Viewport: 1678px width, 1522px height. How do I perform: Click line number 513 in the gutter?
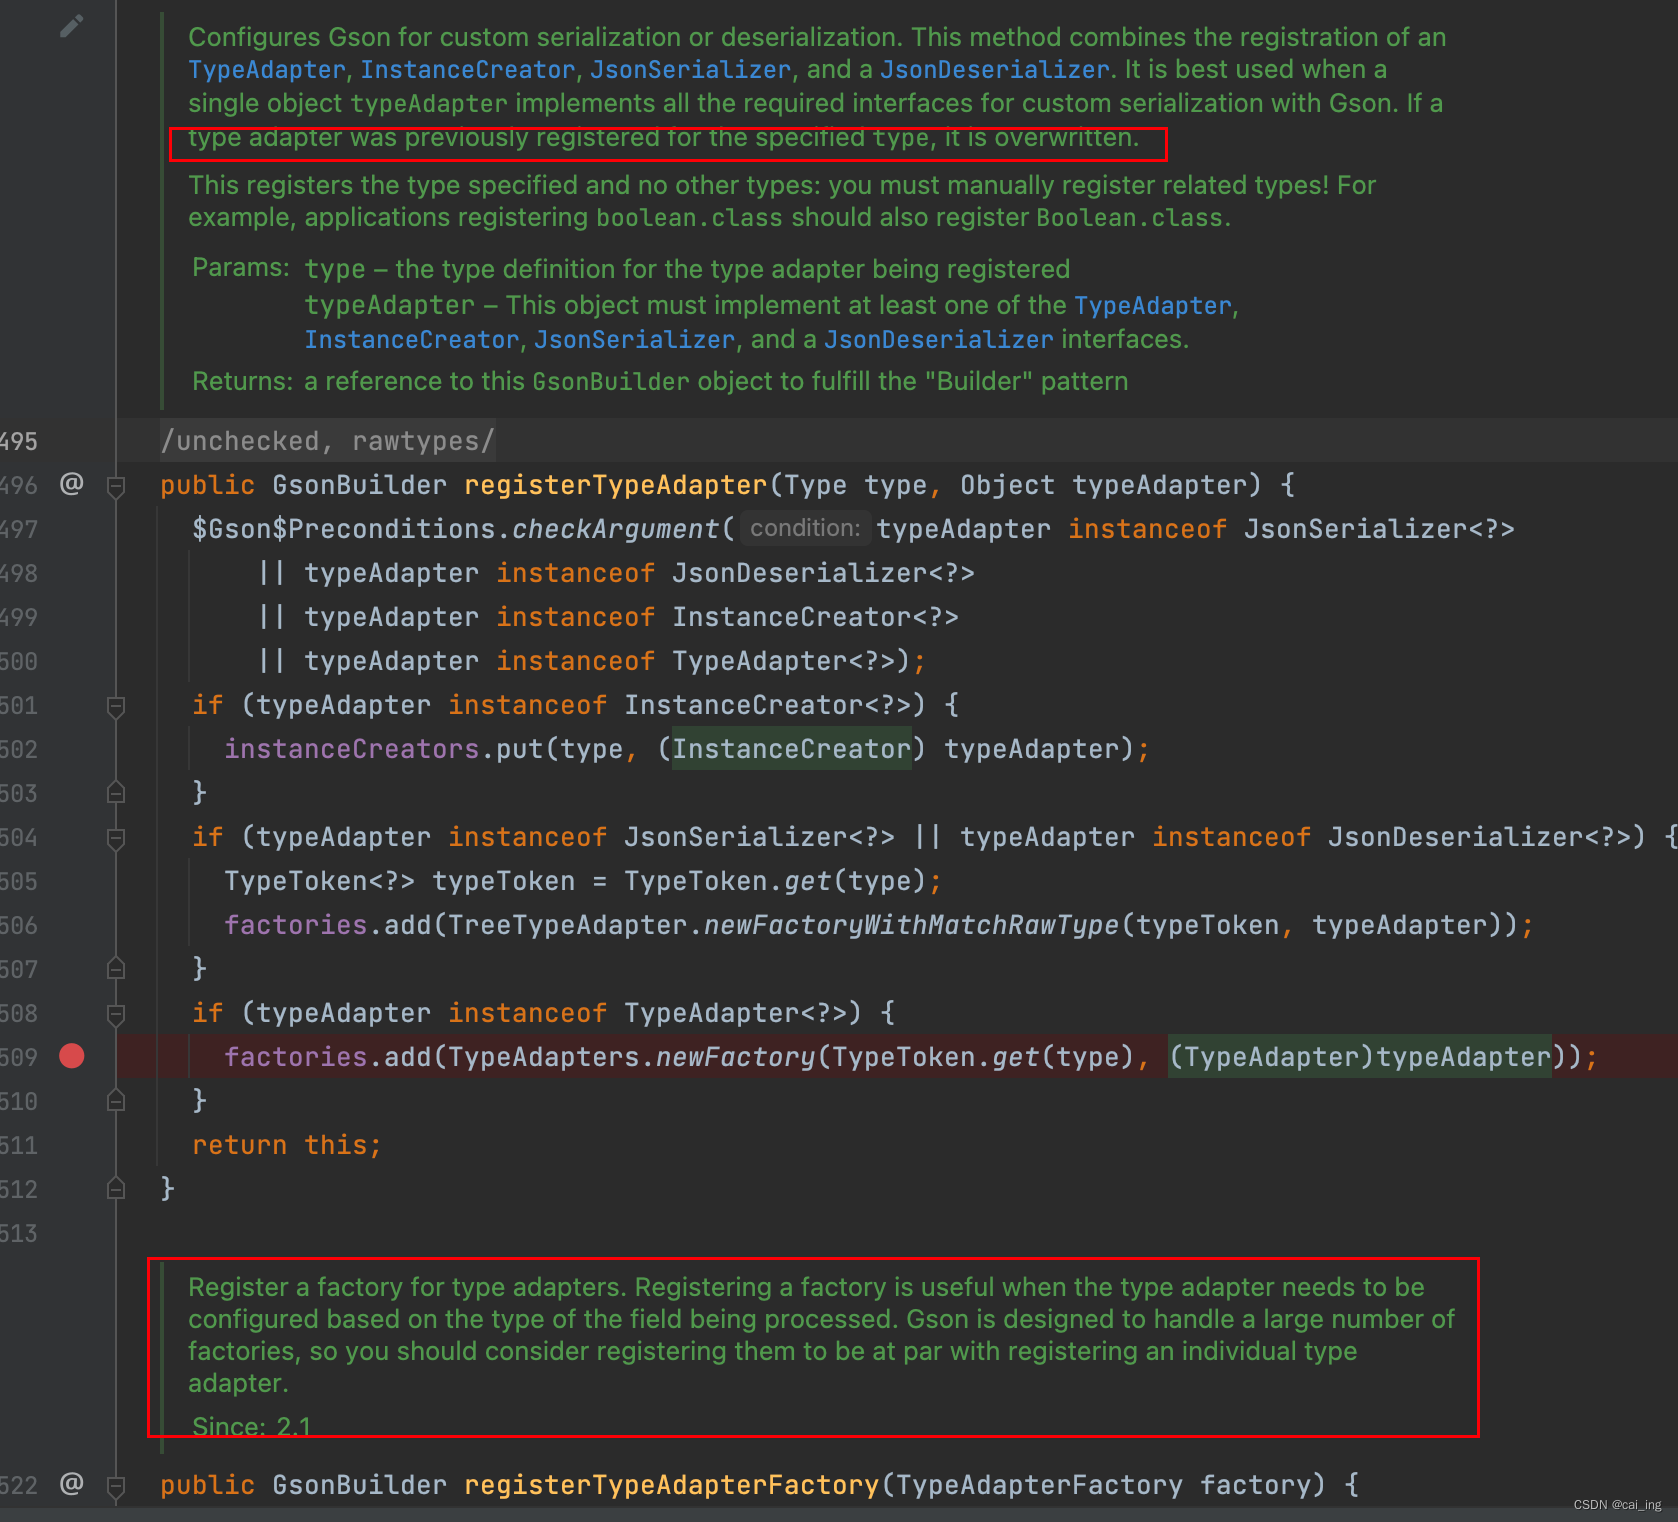[19, 1233]
